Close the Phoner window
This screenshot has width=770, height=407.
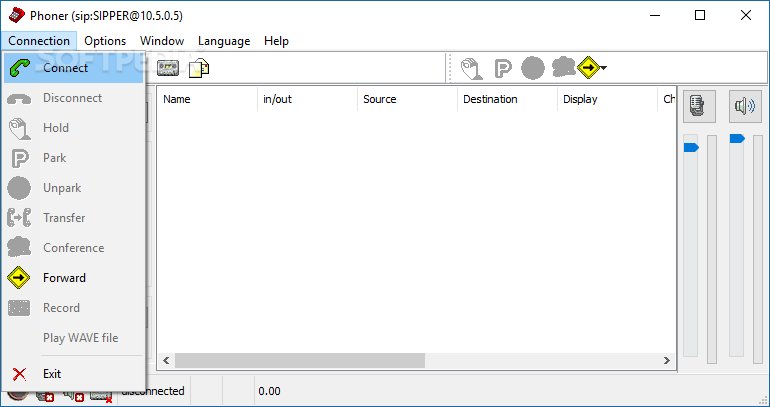[x=745, y=15]
